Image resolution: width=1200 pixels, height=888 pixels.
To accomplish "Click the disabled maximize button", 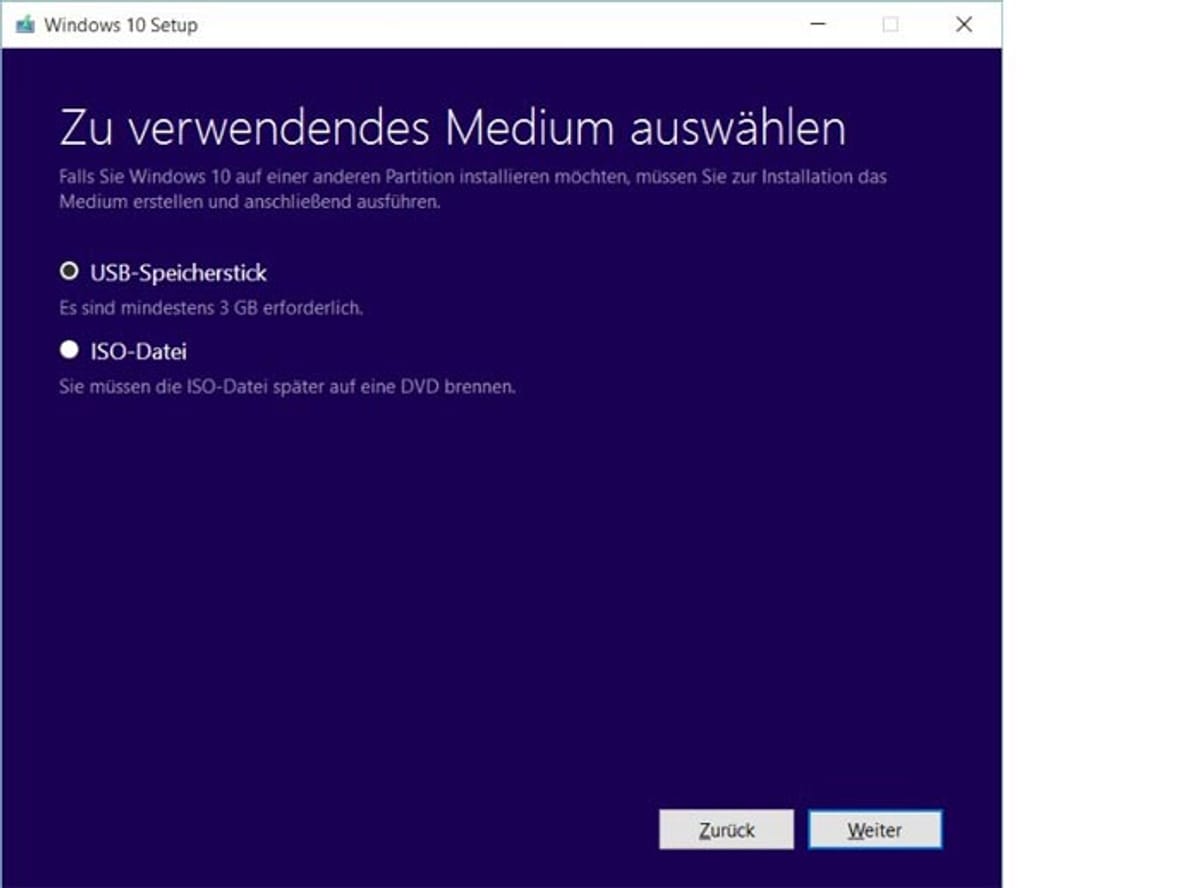I will 890,25.
